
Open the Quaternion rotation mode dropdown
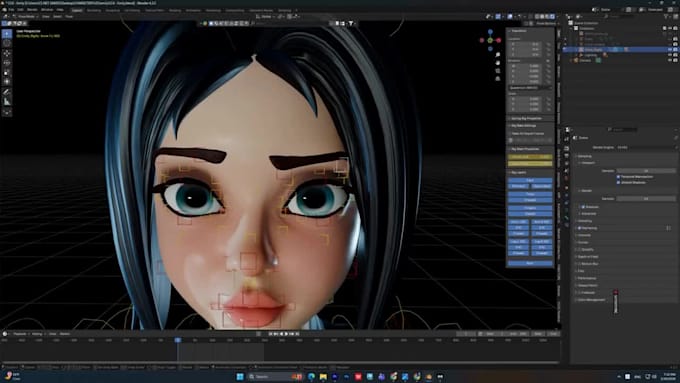click(x=530, y=88)
